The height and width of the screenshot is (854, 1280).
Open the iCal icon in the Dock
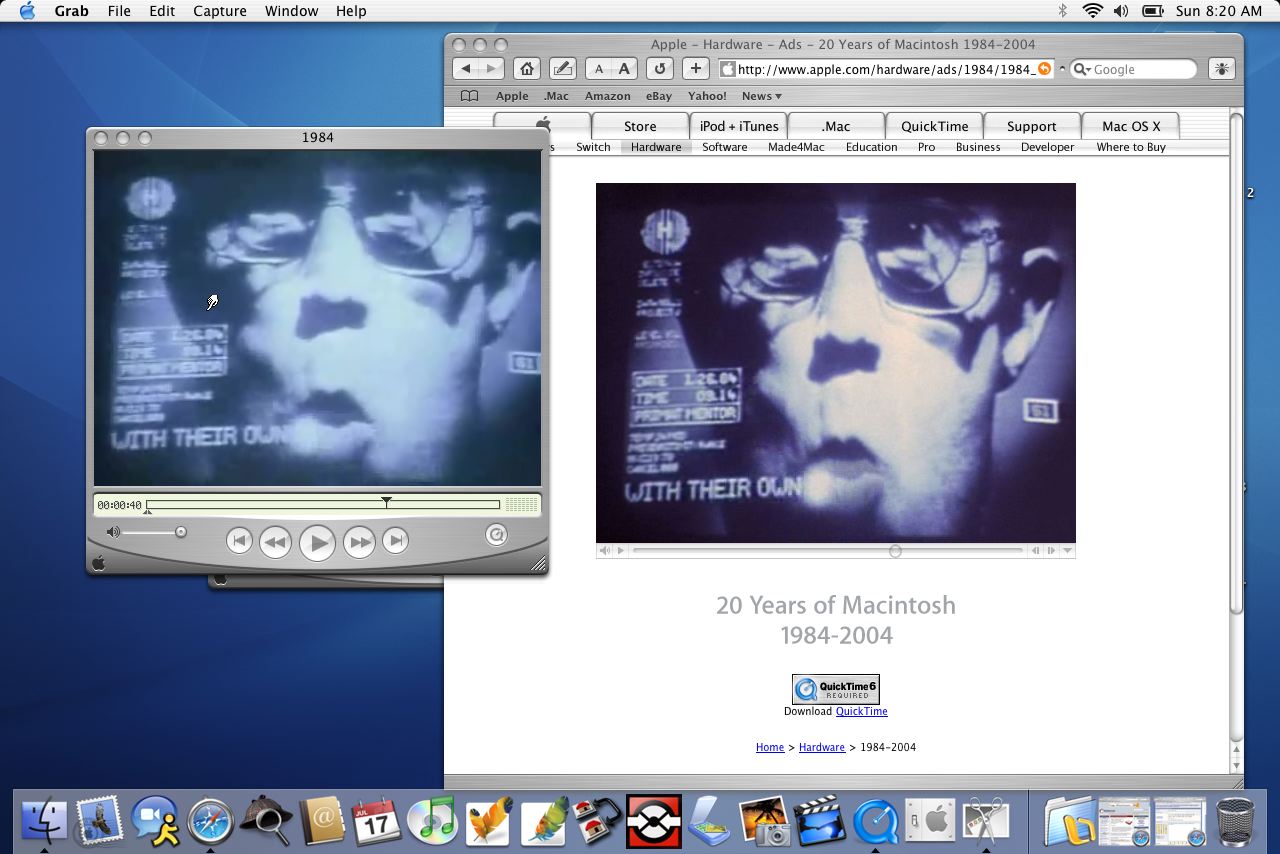point(376,822)
